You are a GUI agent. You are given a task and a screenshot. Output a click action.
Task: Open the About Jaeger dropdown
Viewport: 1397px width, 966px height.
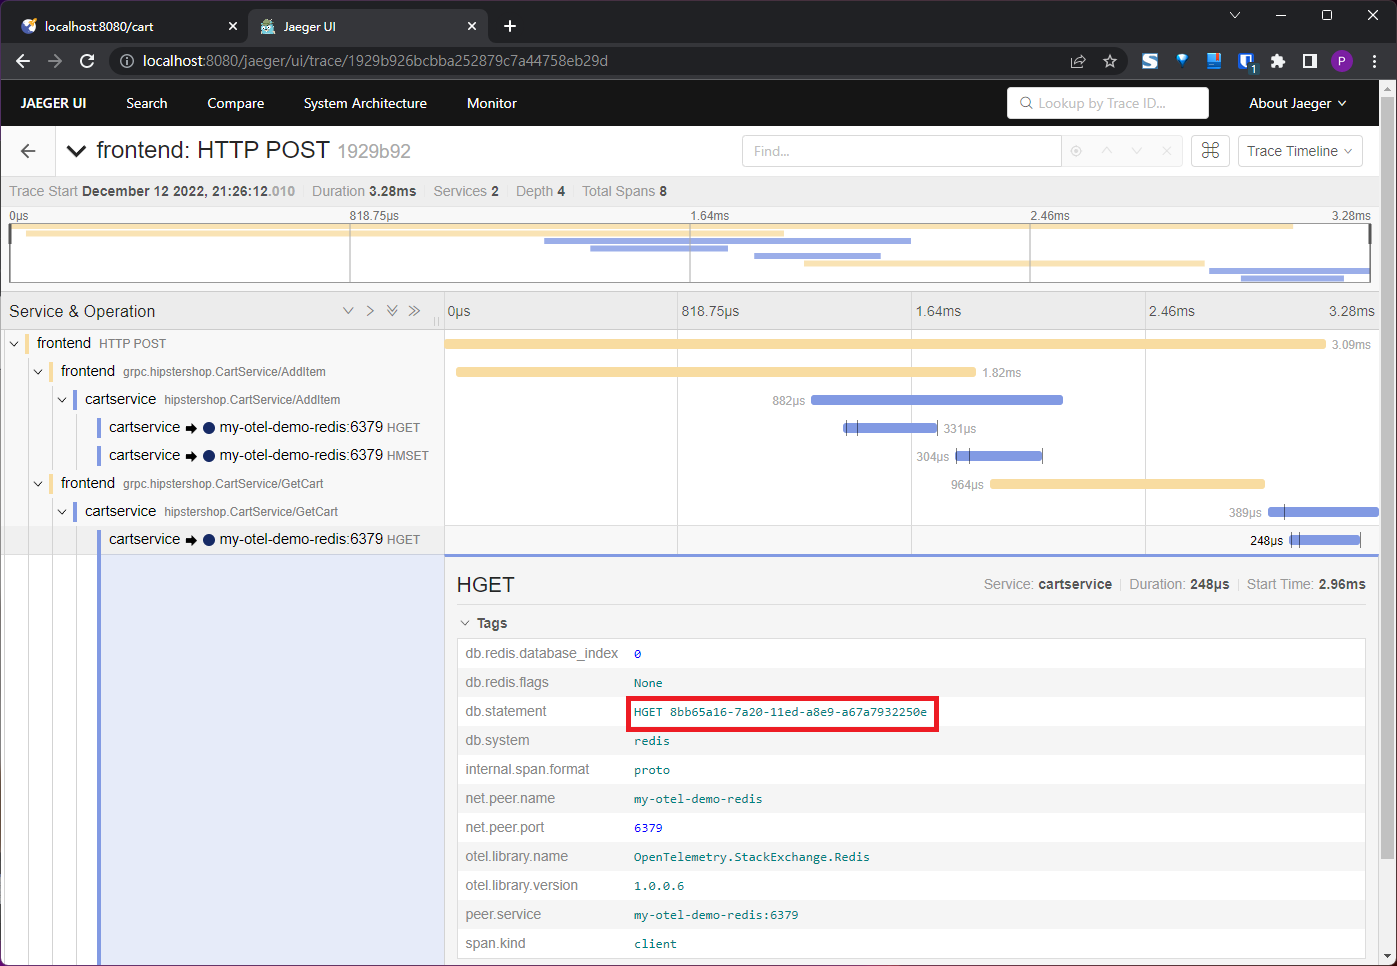click(x=1298, y=103)
